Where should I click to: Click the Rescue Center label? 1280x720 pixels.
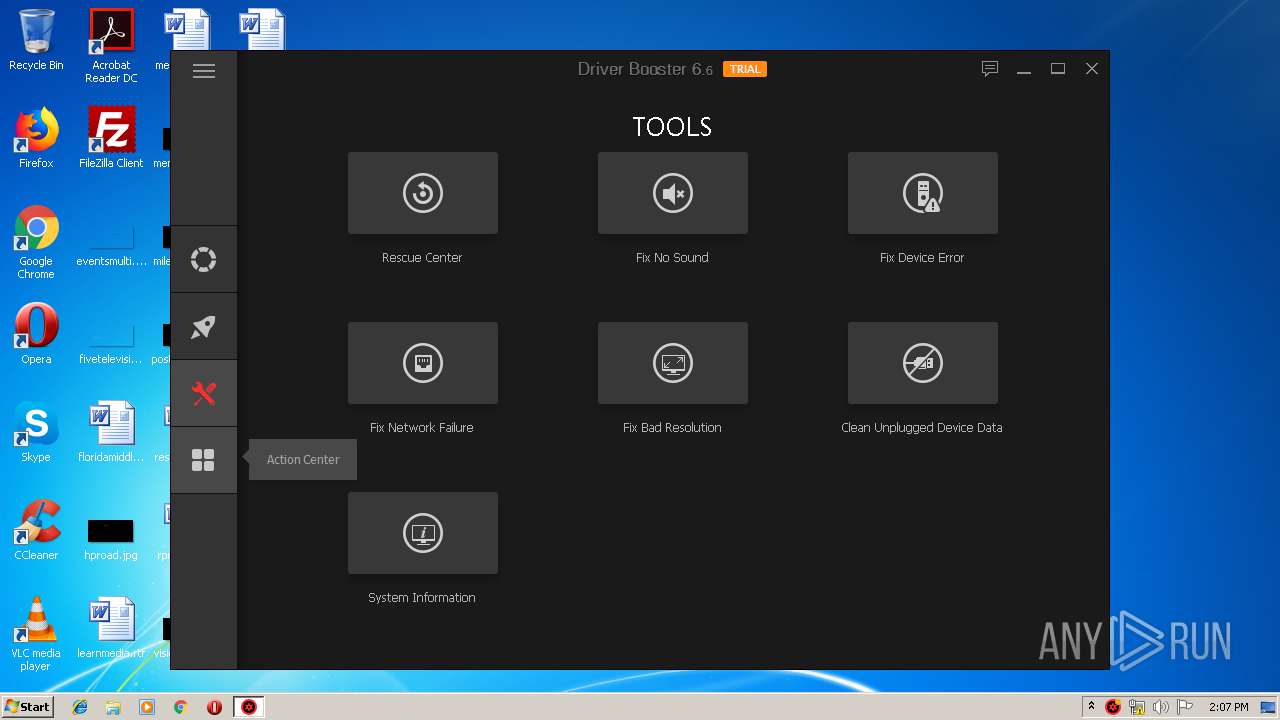pos(422,258)
